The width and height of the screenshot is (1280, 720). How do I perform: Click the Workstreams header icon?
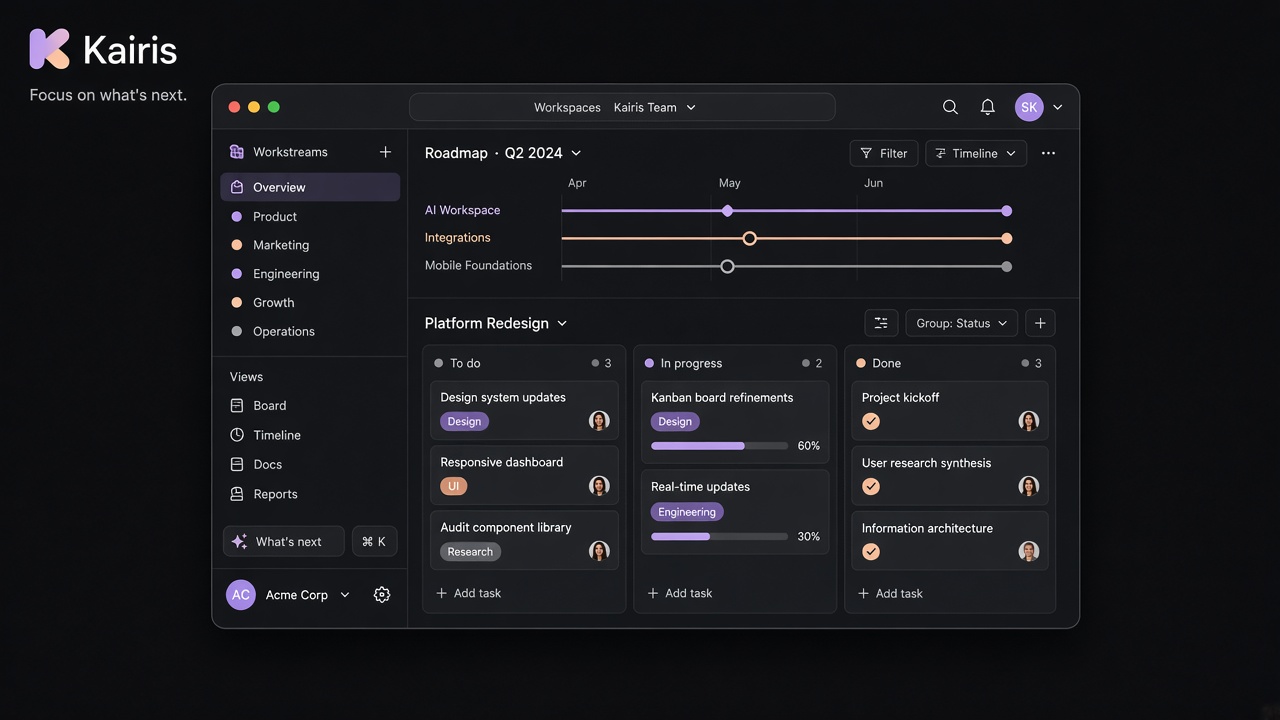point(237,152)
